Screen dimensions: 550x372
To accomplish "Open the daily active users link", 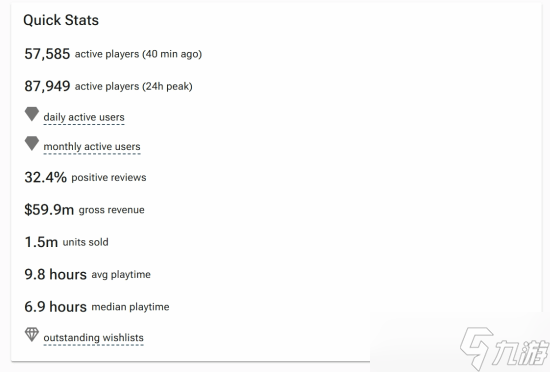I will 84,117.
